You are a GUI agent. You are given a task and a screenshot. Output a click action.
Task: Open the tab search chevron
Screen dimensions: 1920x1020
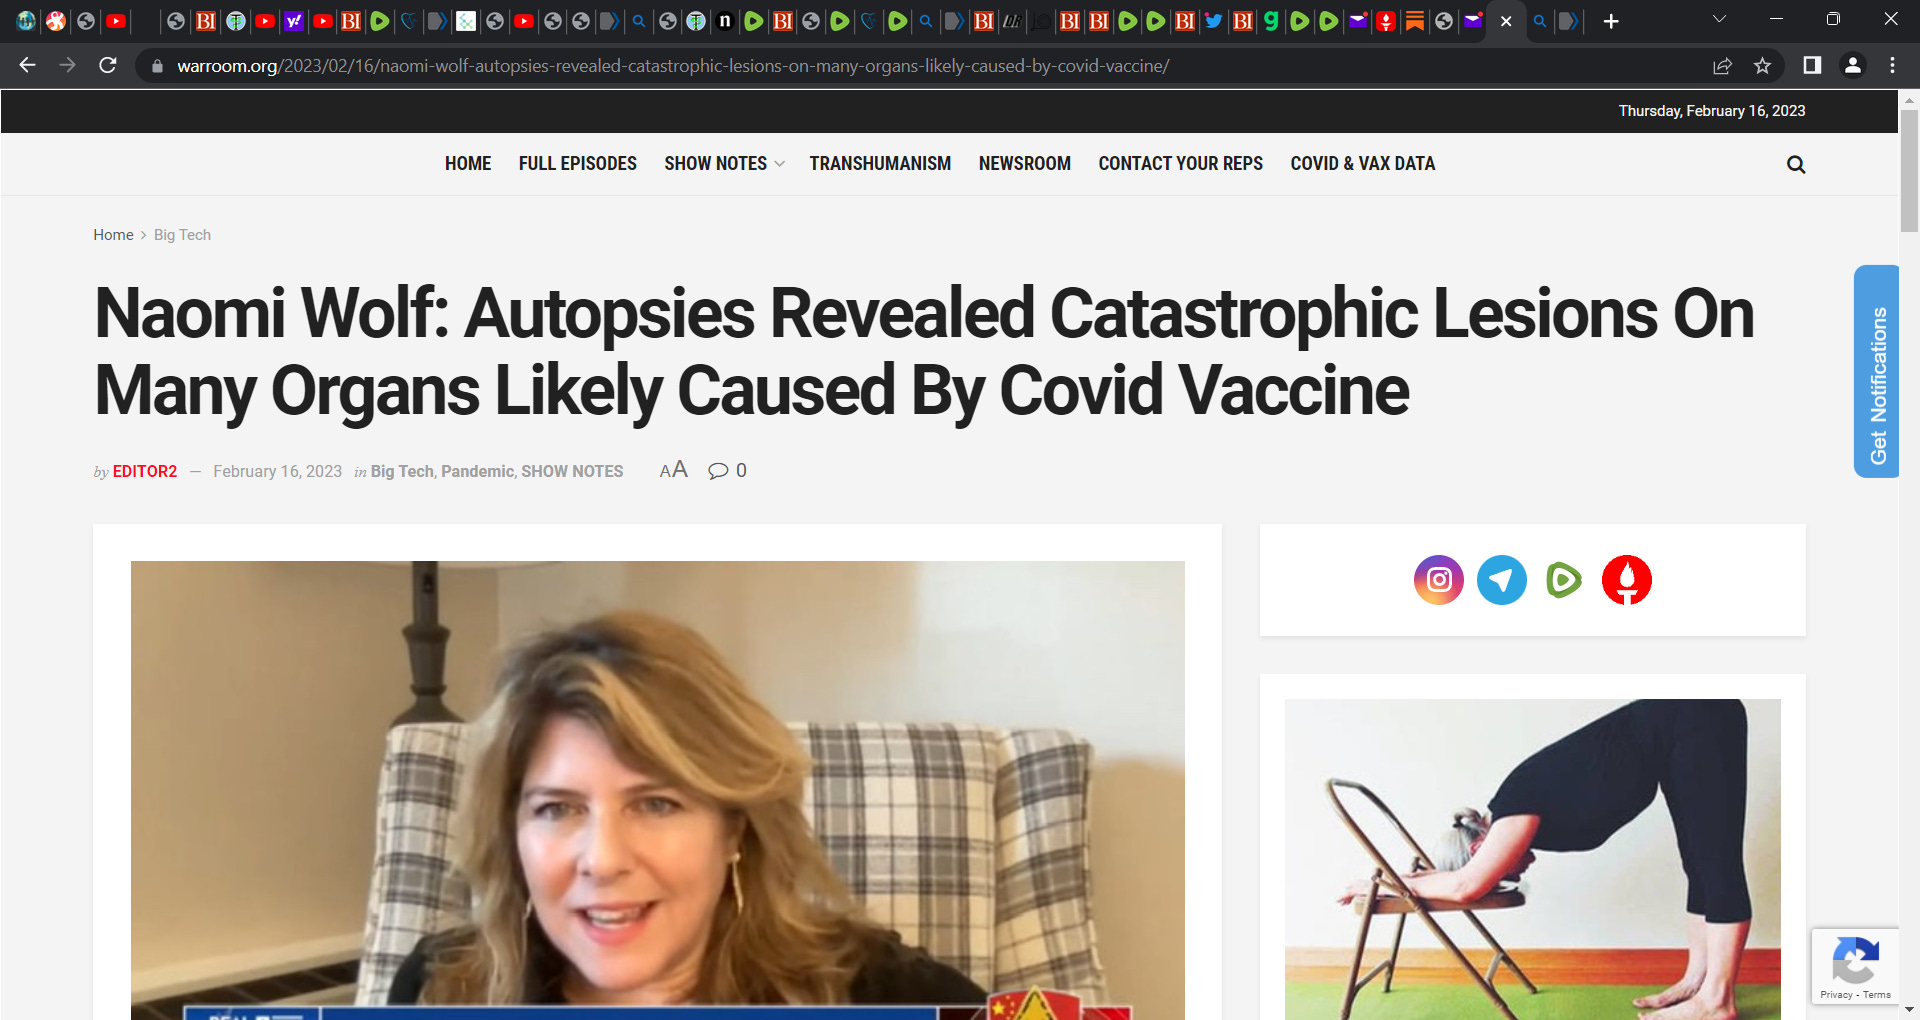coord(1719,19)
